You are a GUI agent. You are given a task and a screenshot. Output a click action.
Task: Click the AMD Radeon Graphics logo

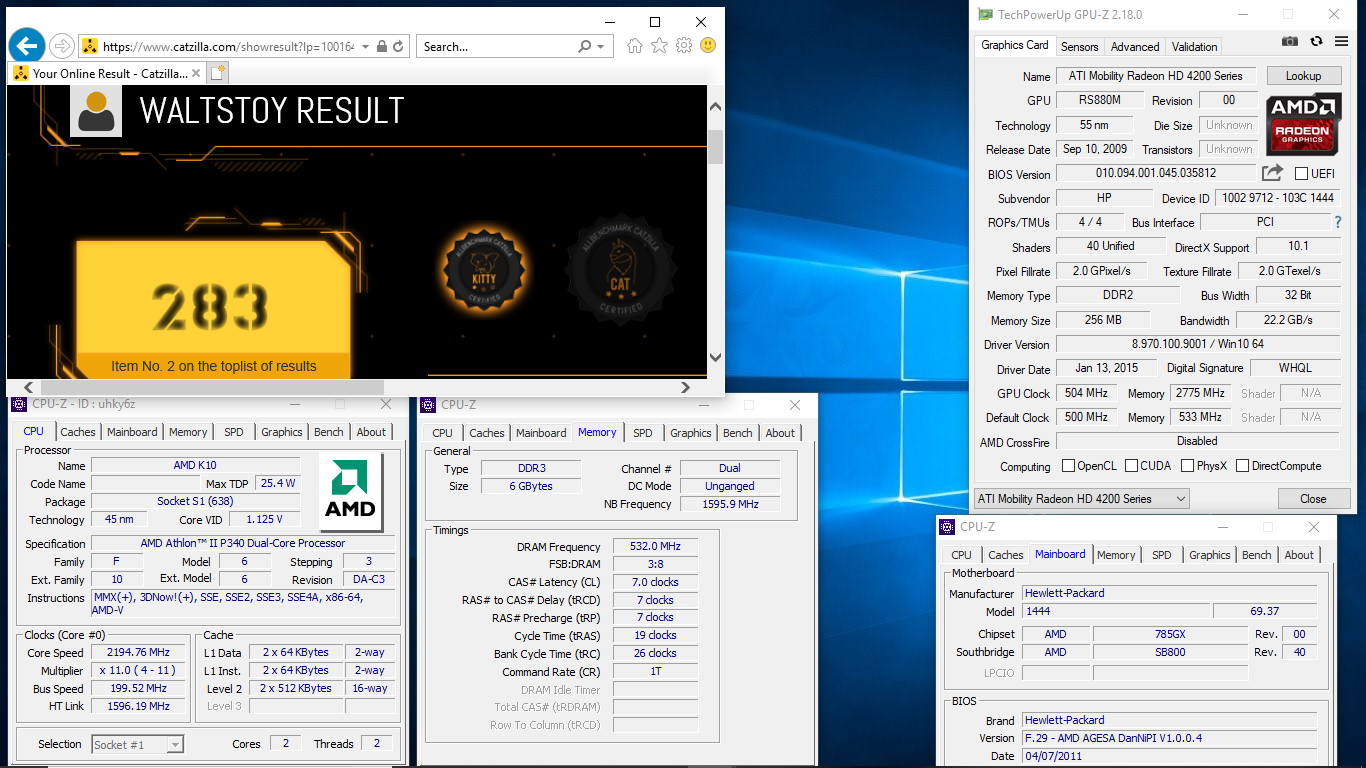(1304, 124)
